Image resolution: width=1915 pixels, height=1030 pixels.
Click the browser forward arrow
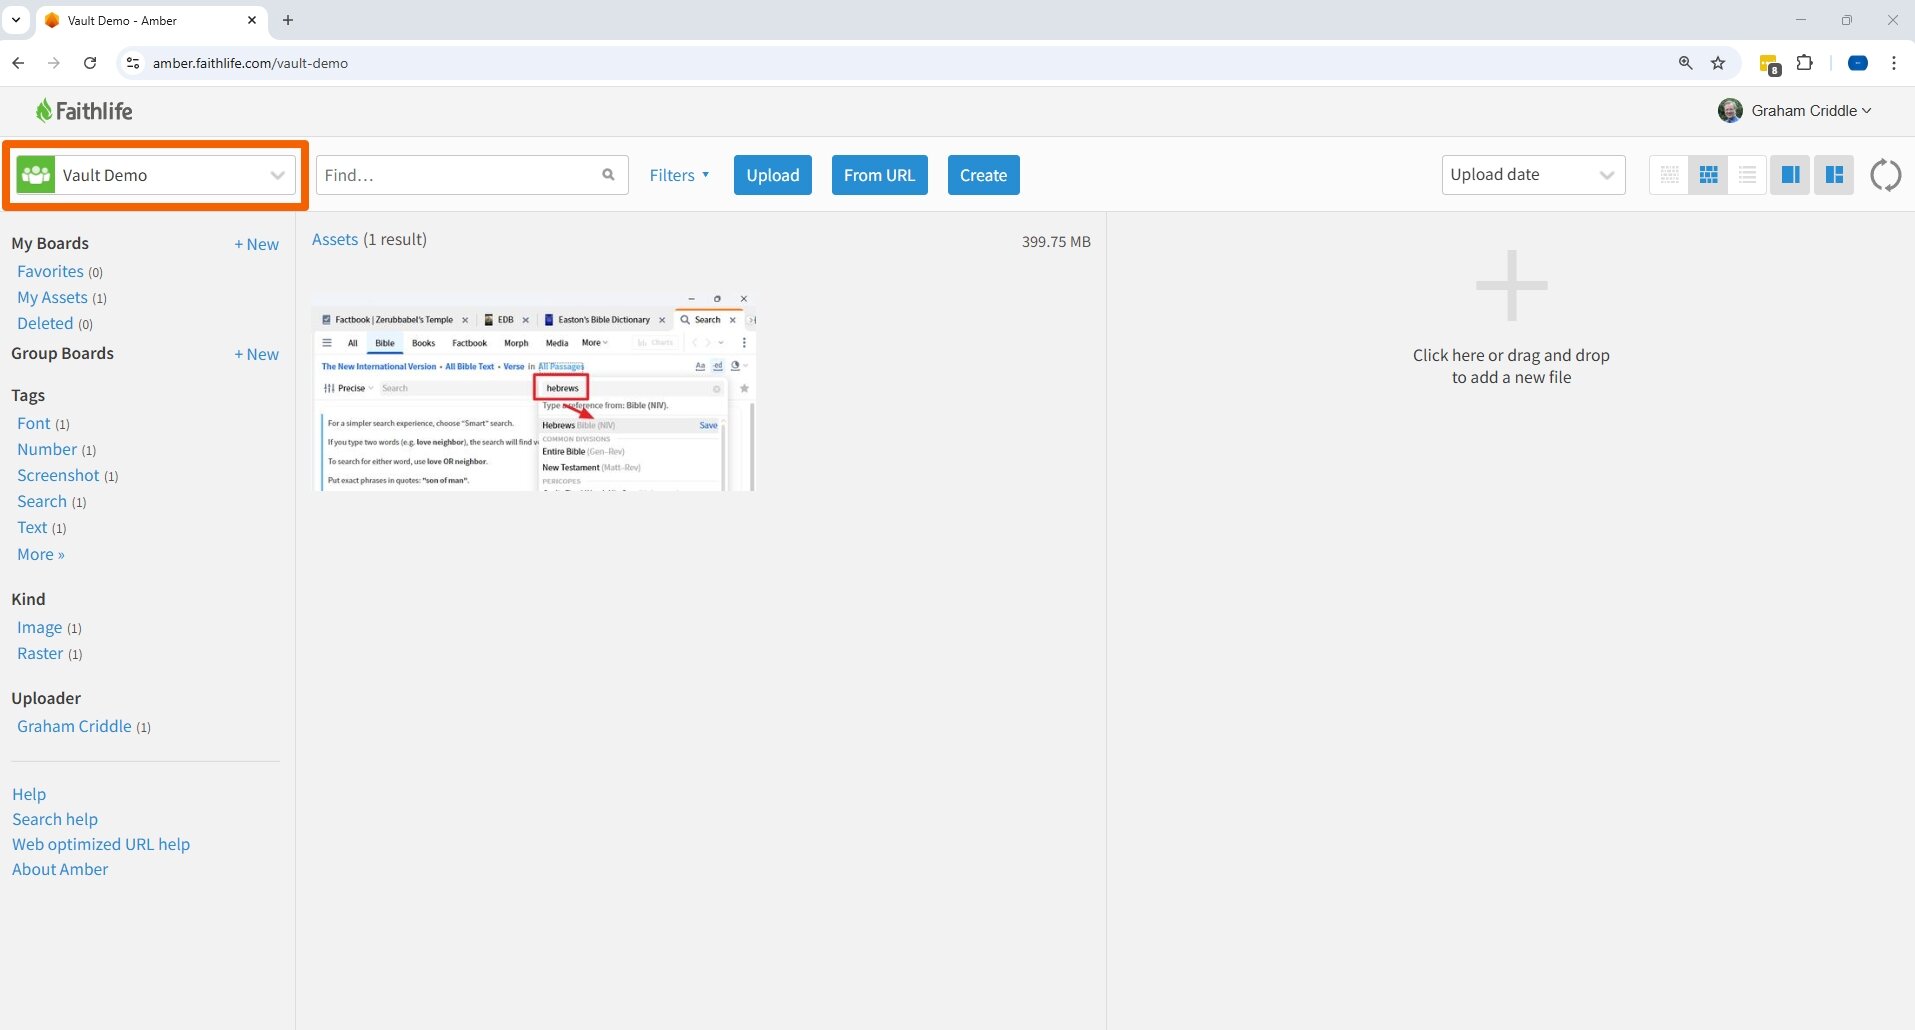(x=54, y=63)
